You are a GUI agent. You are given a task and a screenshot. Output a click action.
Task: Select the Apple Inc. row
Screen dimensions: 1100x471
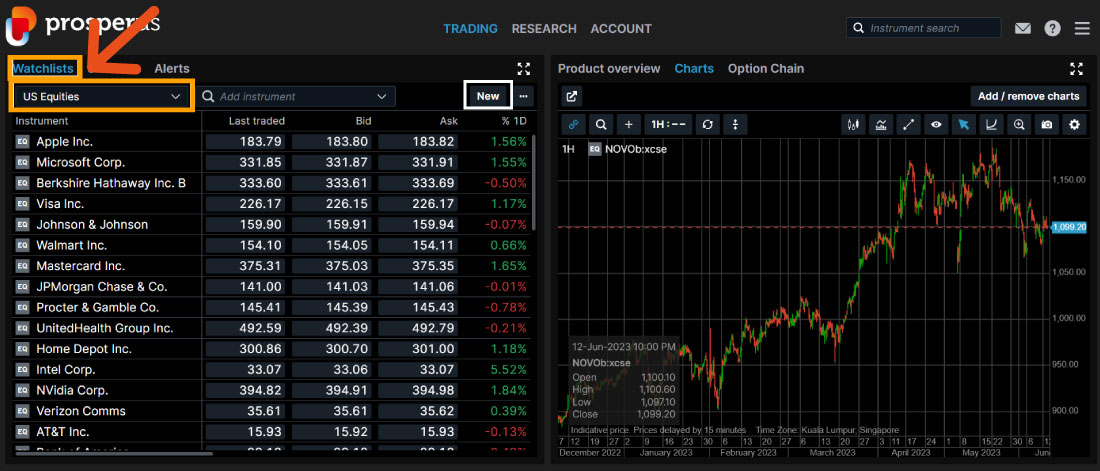click(271, 141)
